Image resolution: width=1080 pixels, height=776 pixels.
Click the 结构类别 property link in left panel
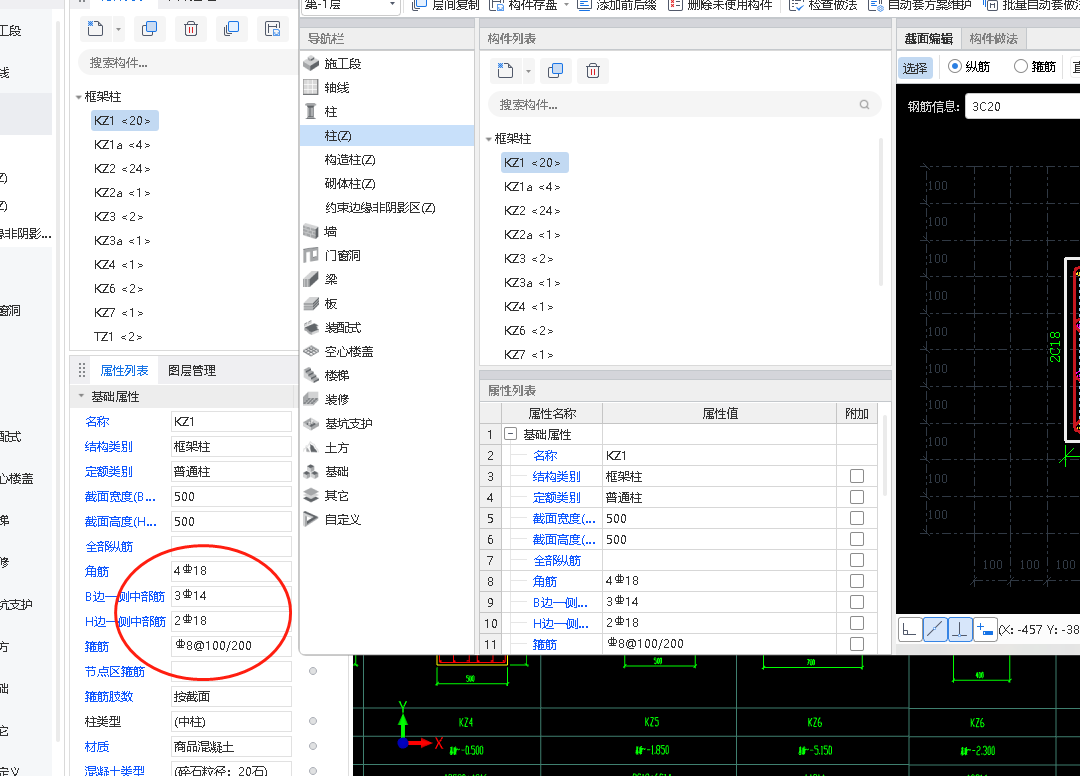[109, 447]
